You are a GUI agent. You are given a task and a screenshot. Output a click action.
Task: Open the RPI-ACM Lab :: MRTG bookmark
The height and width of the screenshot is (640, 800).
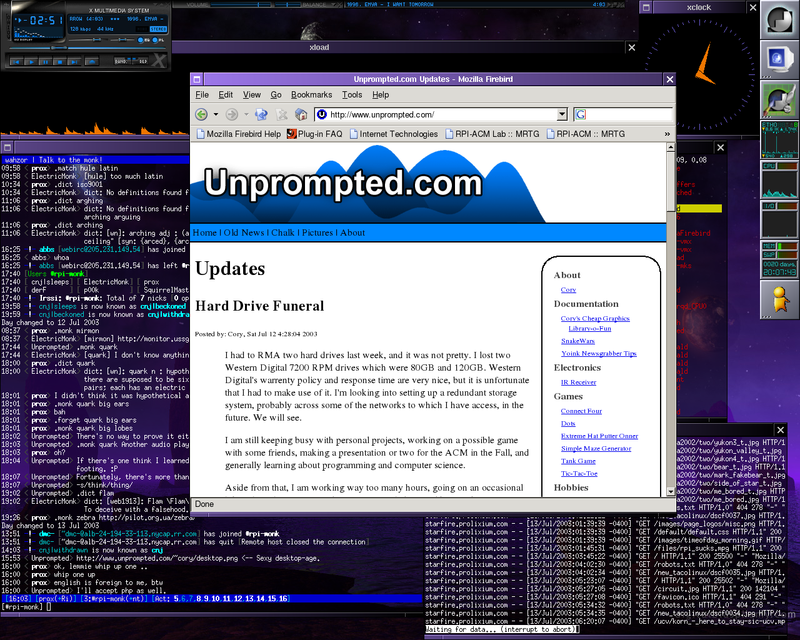click(492, 134)
